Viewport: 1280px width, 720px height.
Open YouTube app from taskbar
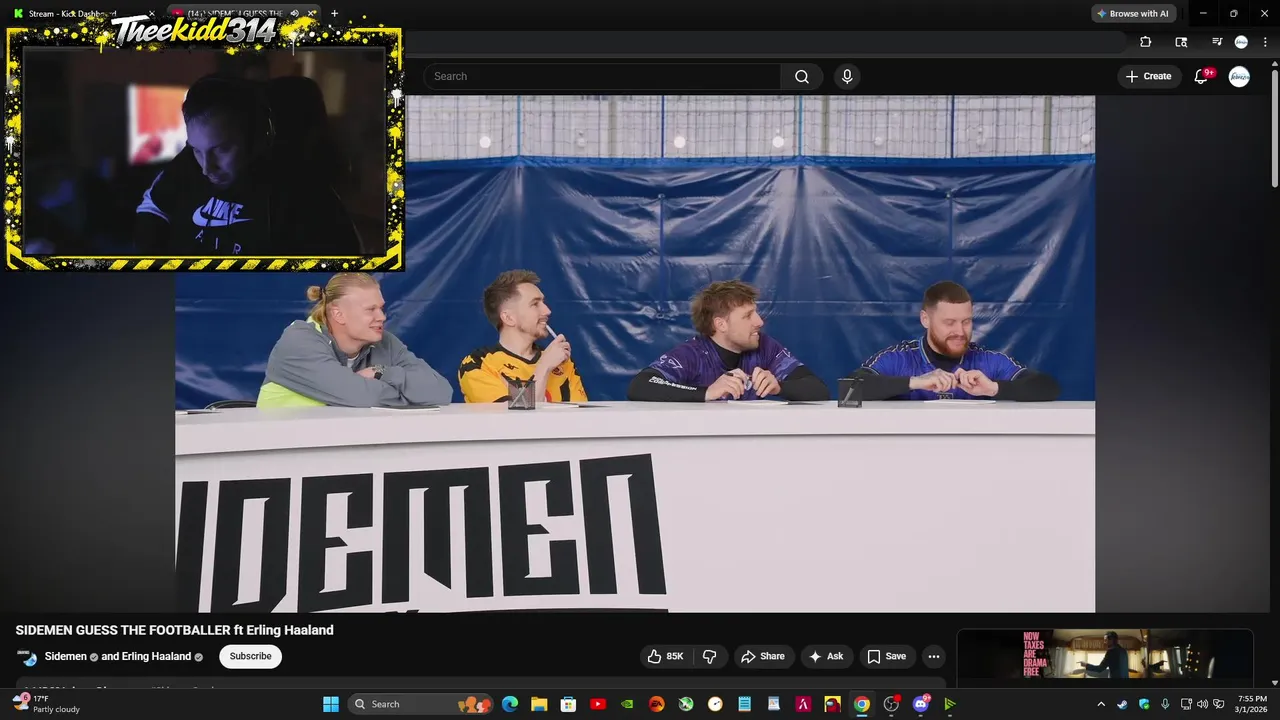point(598,704)
